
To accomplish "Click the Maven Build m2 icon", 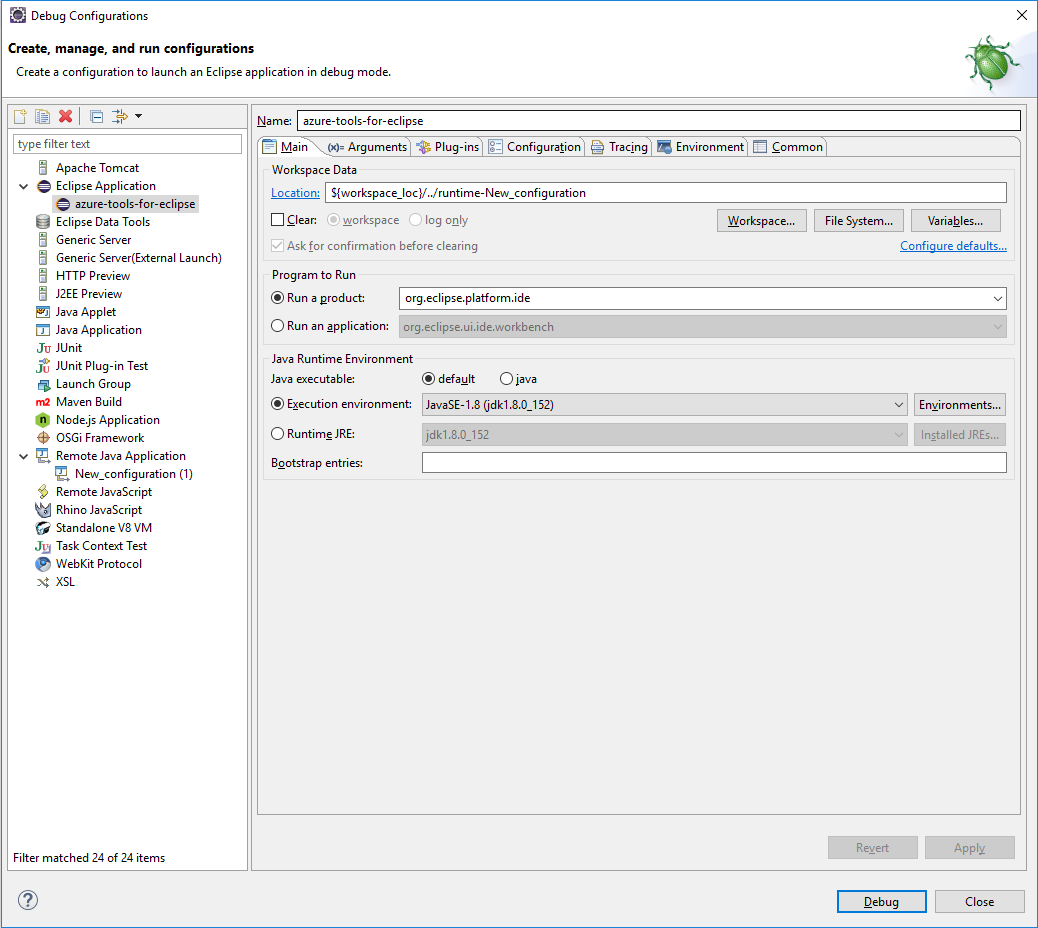I will (x=43, y=402).
